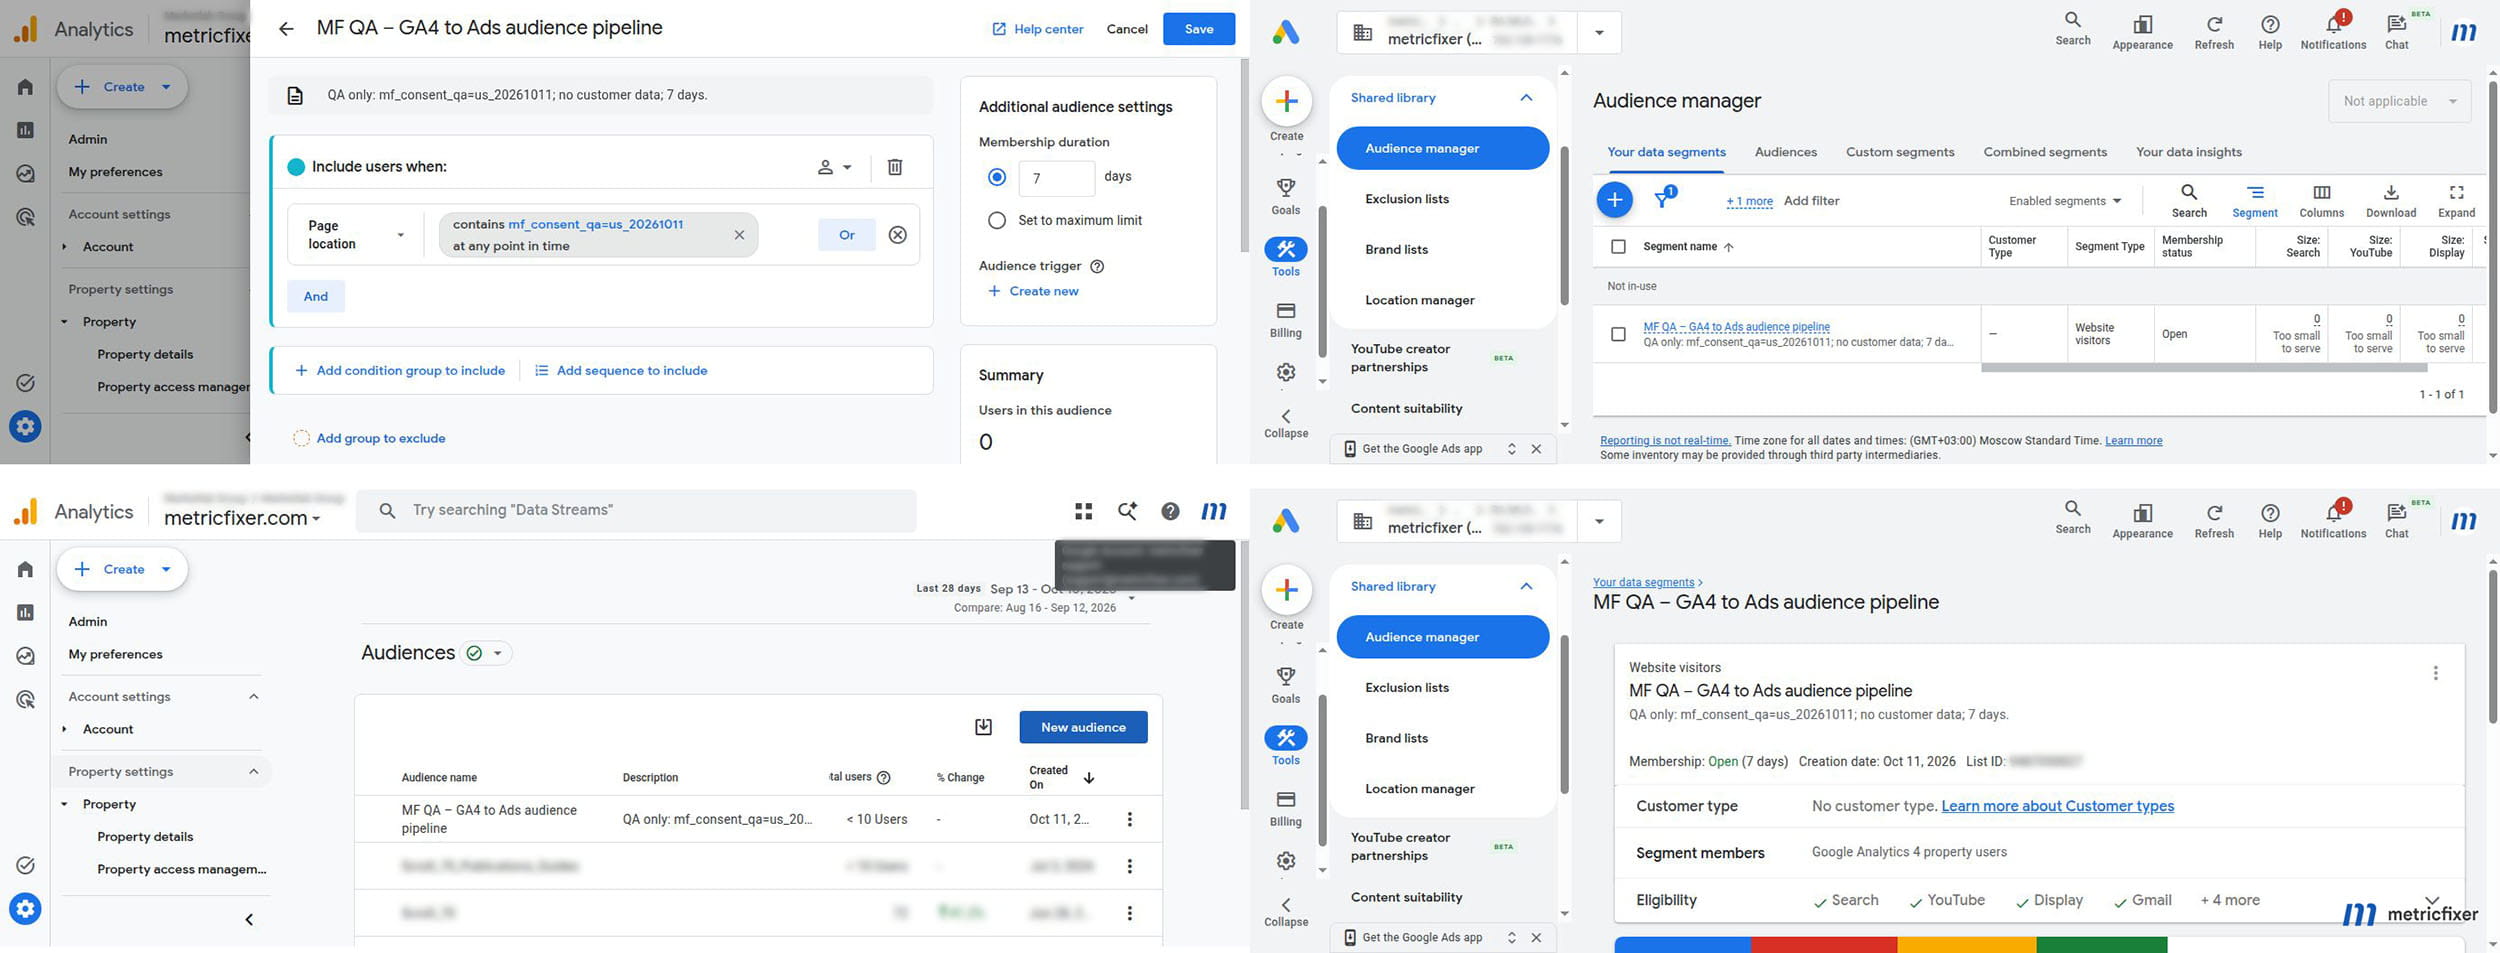Click Add sequence to include
This screenshot has height=953, width=2500.
click(x=620, y=371)
